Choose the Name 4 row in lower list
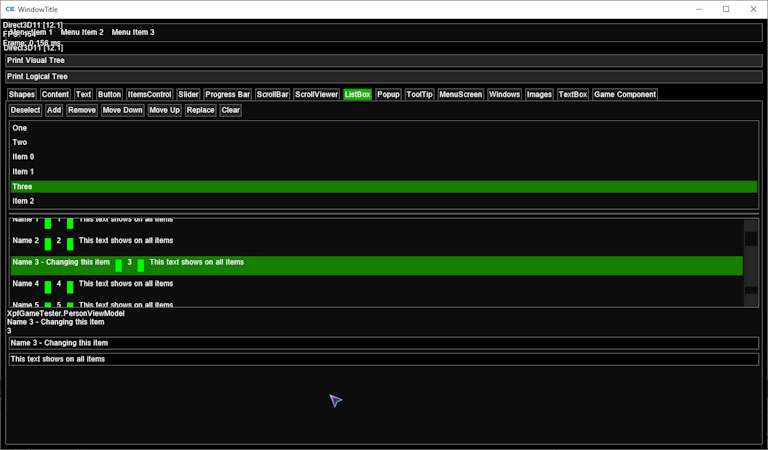 [x=26, y=284]
